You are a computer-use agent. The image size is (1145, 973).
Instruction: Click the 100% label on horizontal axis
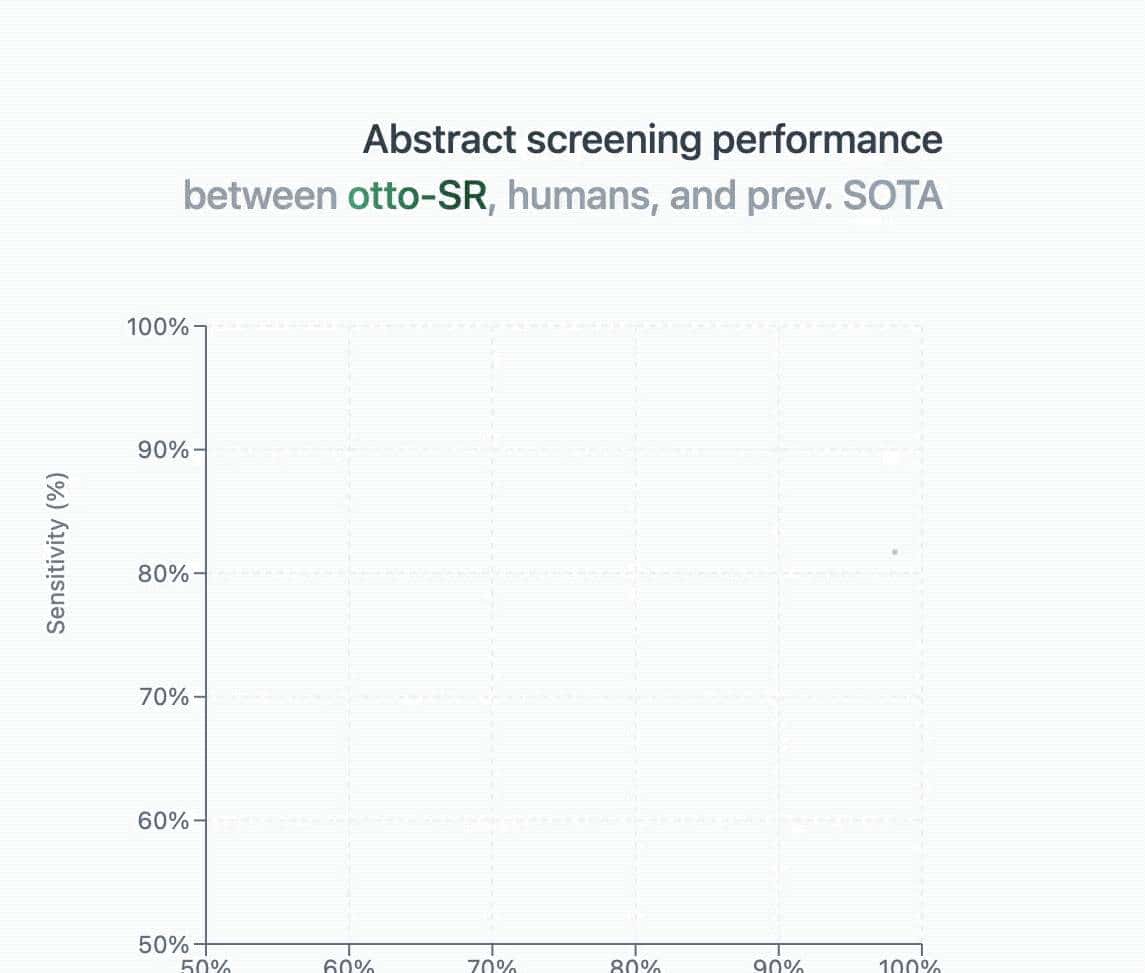pyautogui.click(x=911, y=967)
